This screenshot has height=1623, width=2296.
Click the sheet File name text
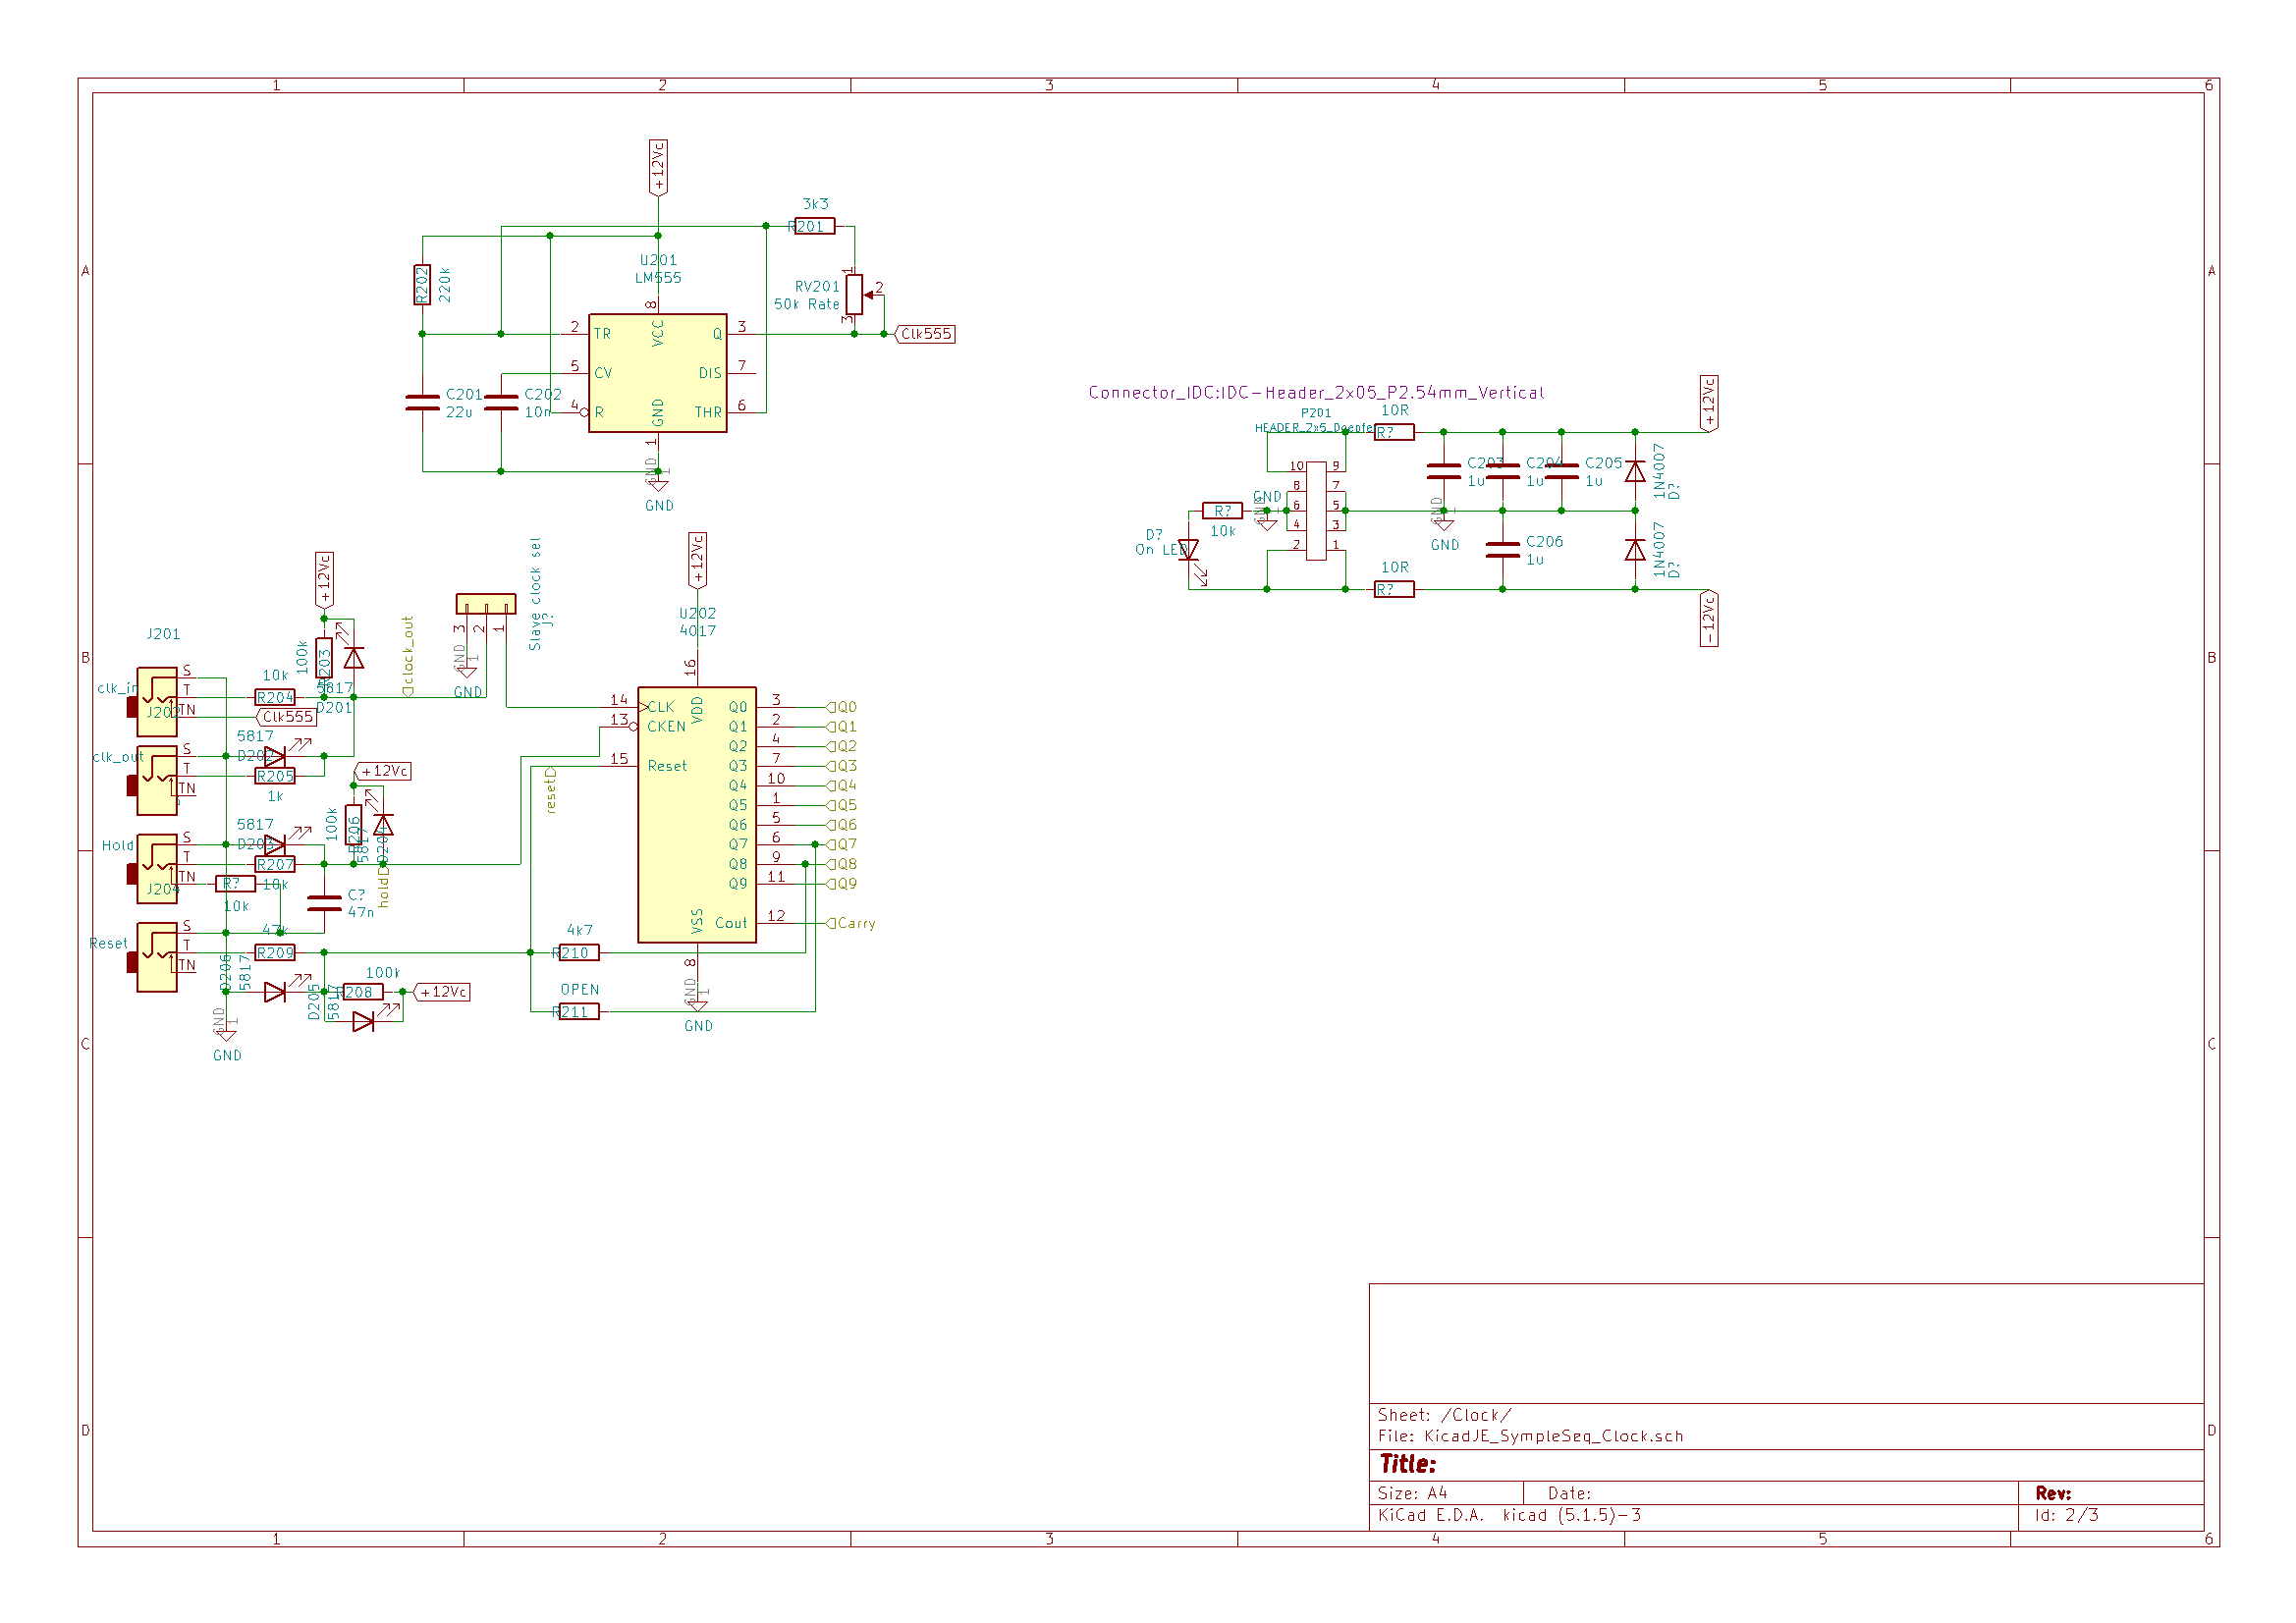point(1530,1436)
